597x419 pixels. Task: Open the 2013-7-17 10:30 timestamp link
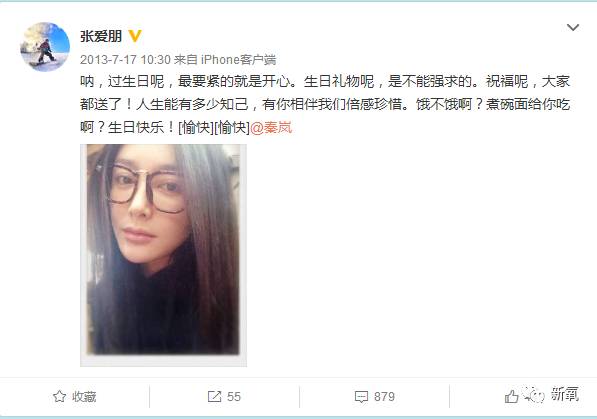coord(125,59)
